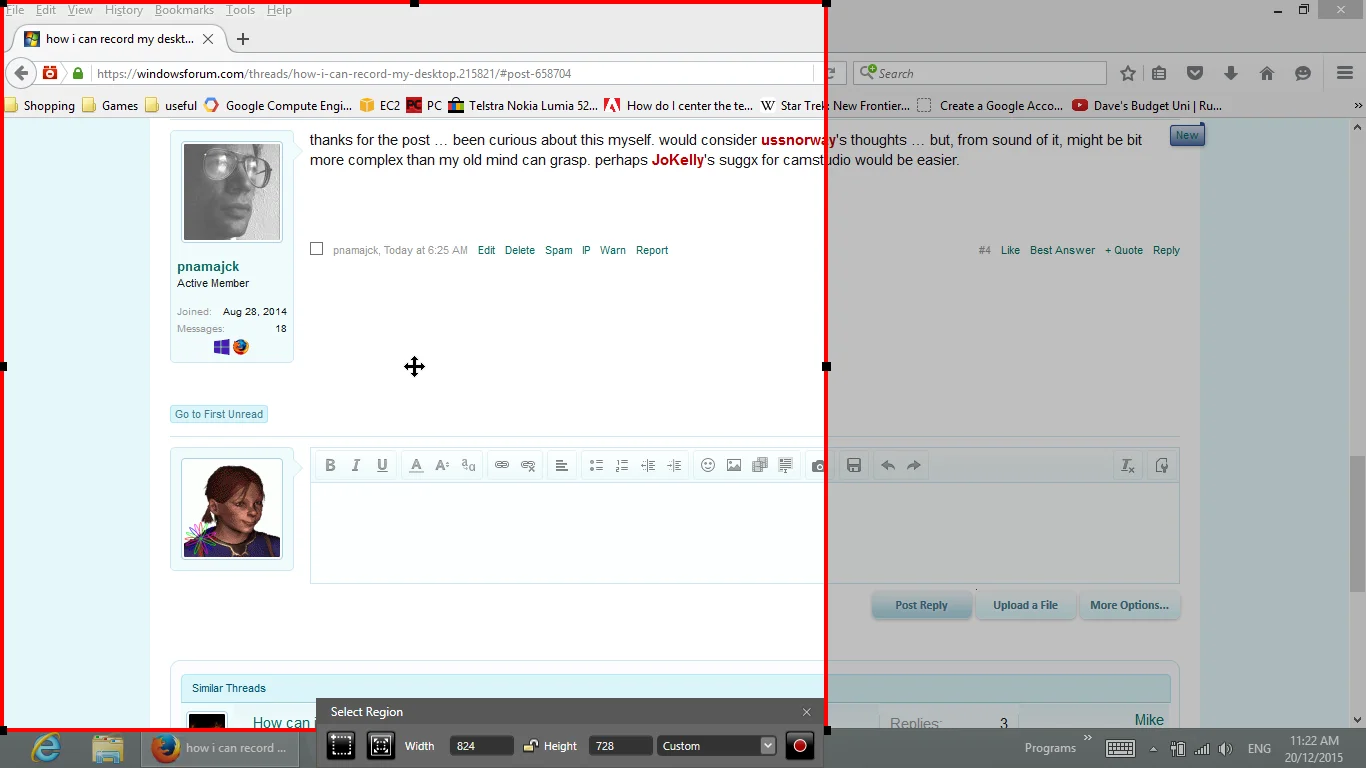Remove formatting with the Tx icon
1366x768 pixels.
(1128, 465)
